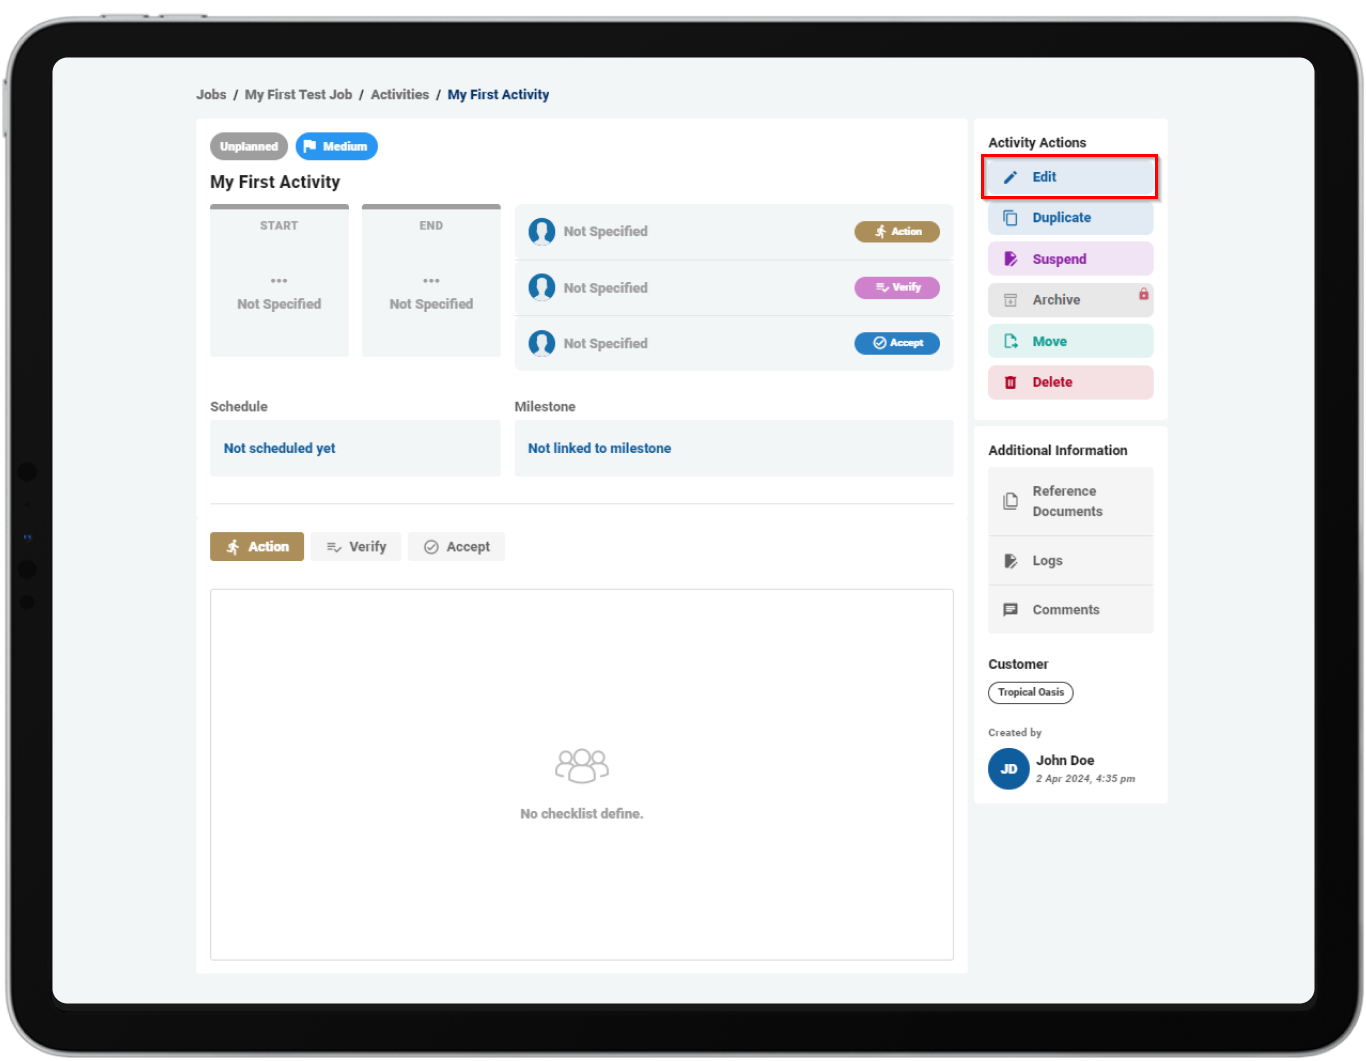Click the avatar icon in the Action assignee row
This screenshot has height=1061, width=1366.
click(542, 232)
